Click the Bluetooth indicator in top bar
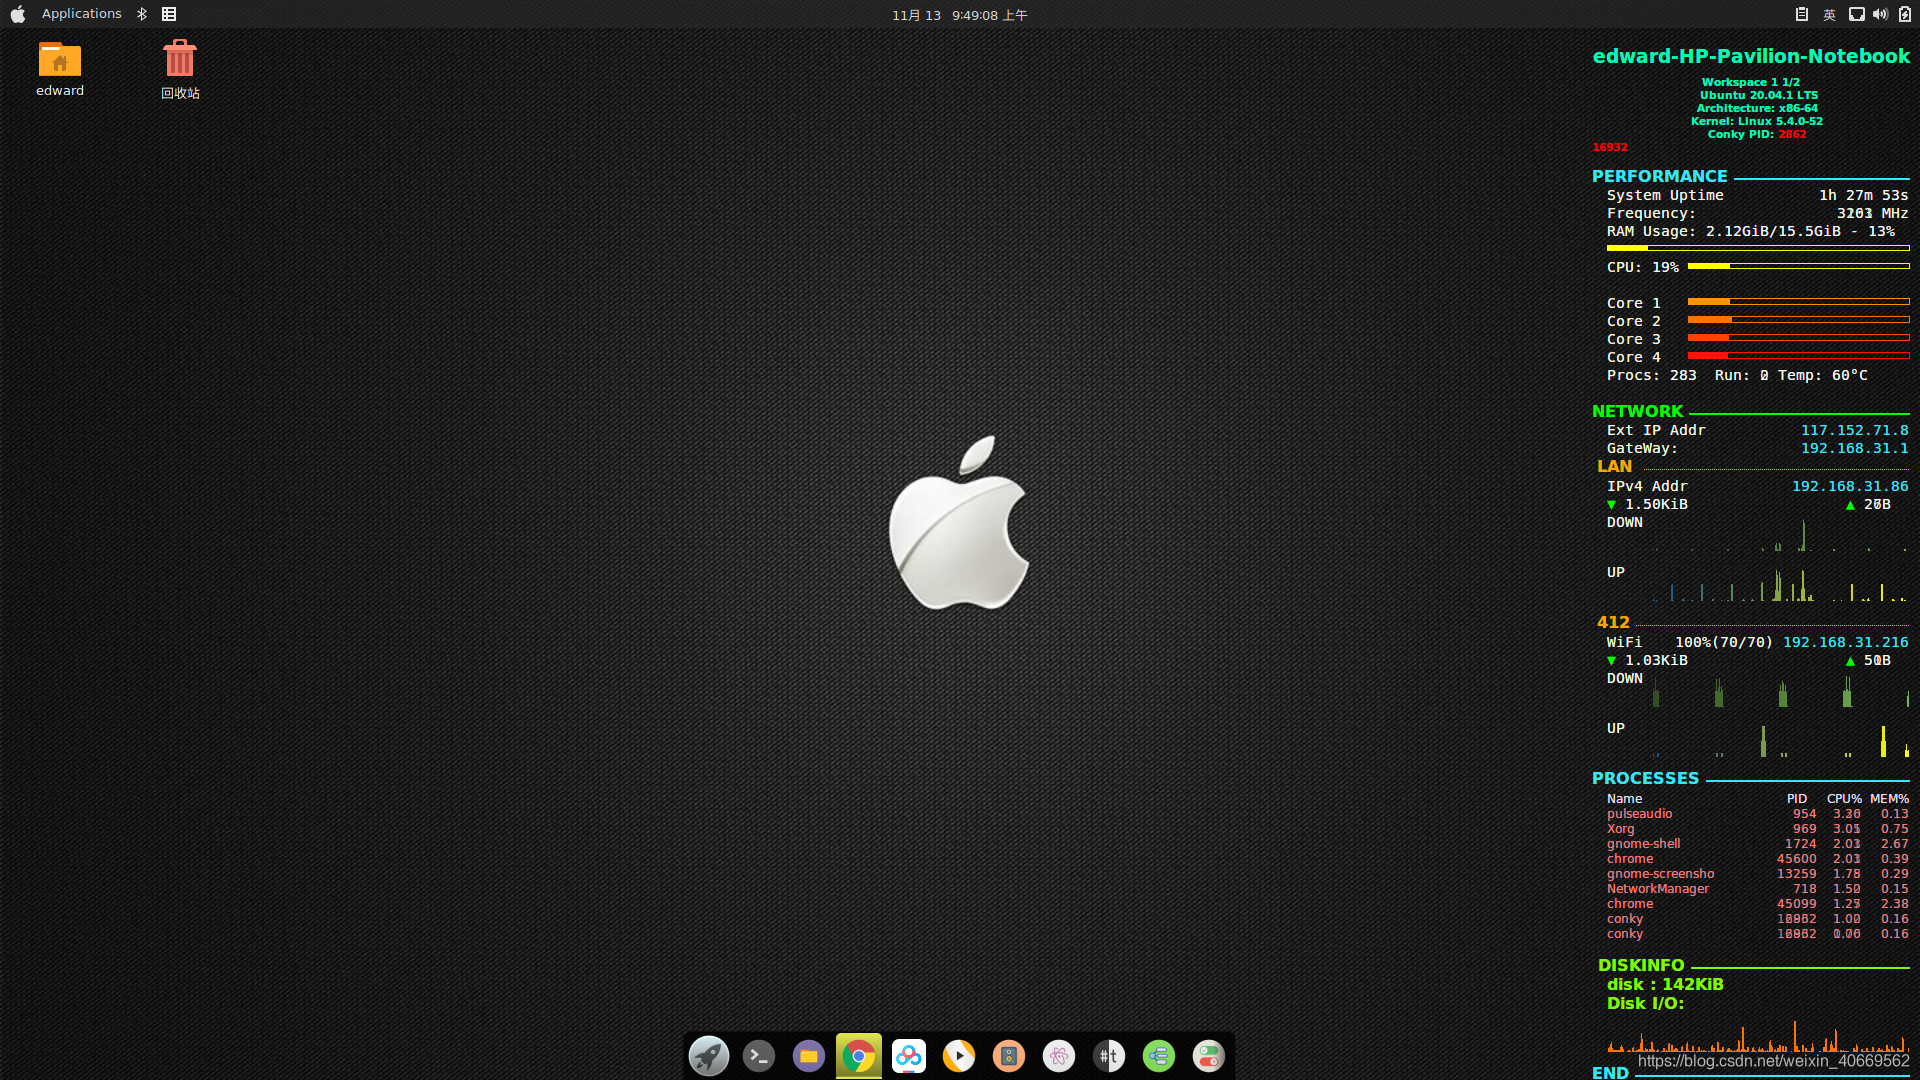The height and width of the screenshot is (1080, 1920). coord(142,14)
